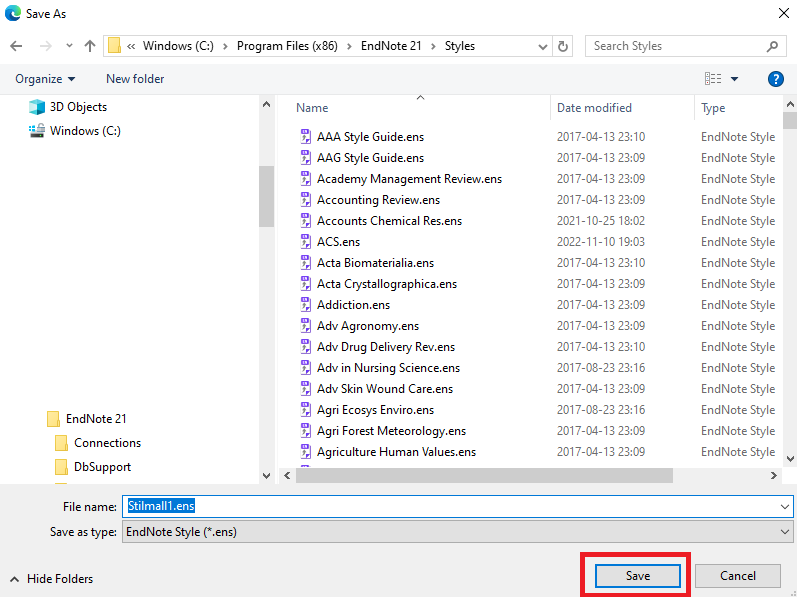This screenshot has height=597, width=797.
Task: Cancel the Save As dialog
Action: click(738, 576)
